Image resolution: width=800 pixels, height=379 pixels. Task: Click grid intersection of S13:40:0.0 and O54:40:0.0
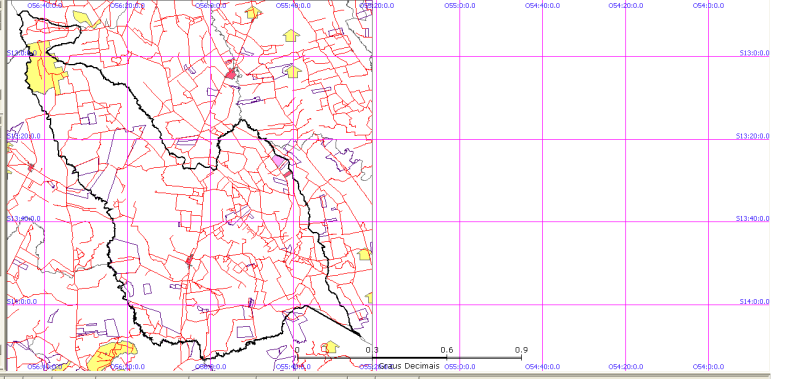tap(542, 222)
